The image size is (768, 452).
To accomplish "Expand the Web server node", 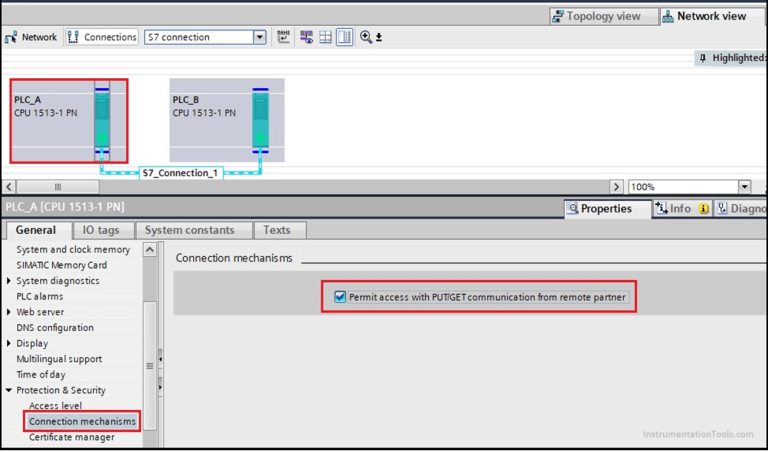I will (x=9, y=312).
